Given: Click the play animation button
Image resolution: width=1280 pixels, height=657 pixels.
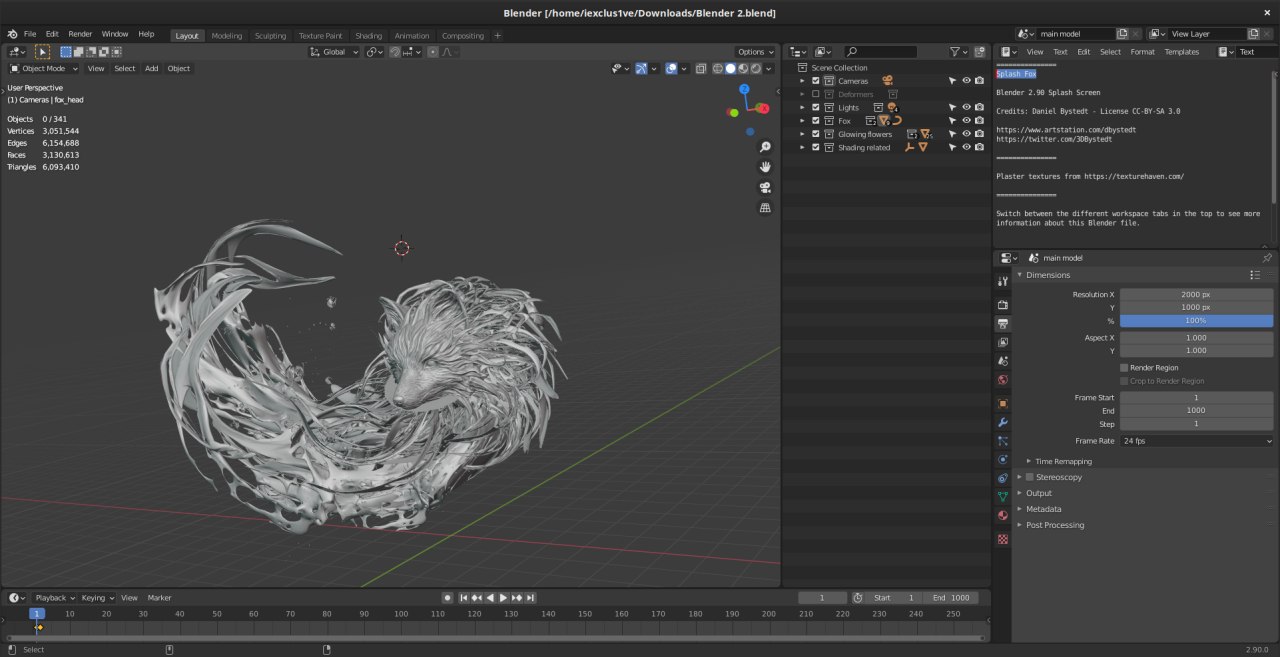Looking at the screenshot, I should (503, 598).
